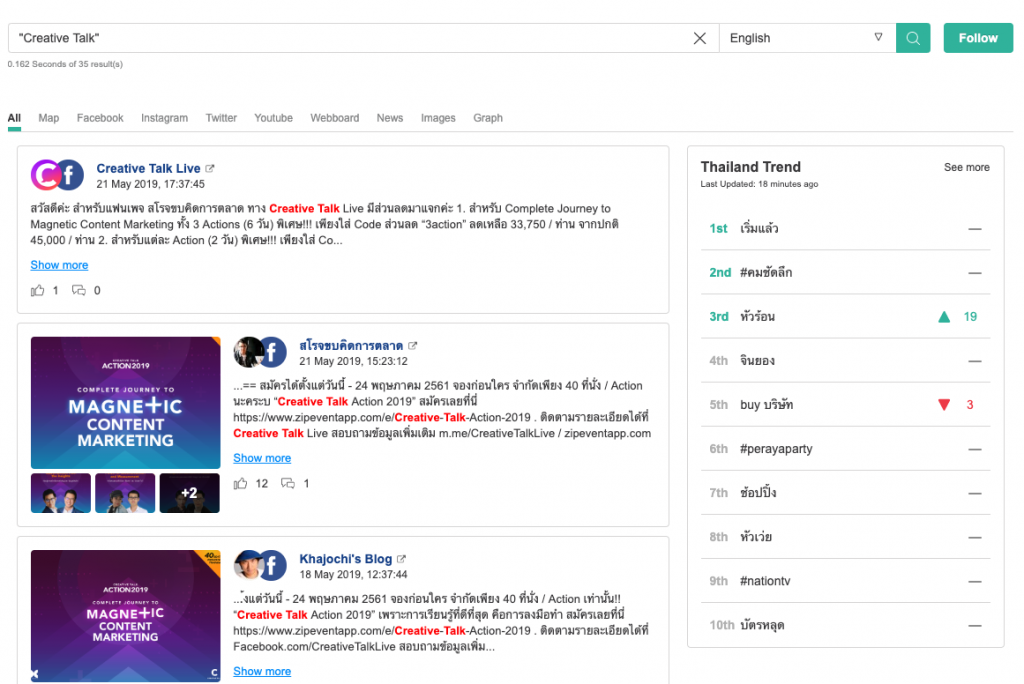This screenshot has width=1024, height=684.
Task: Click the magnifier search button
Action: pyautogui.click(x=913, y=38)
